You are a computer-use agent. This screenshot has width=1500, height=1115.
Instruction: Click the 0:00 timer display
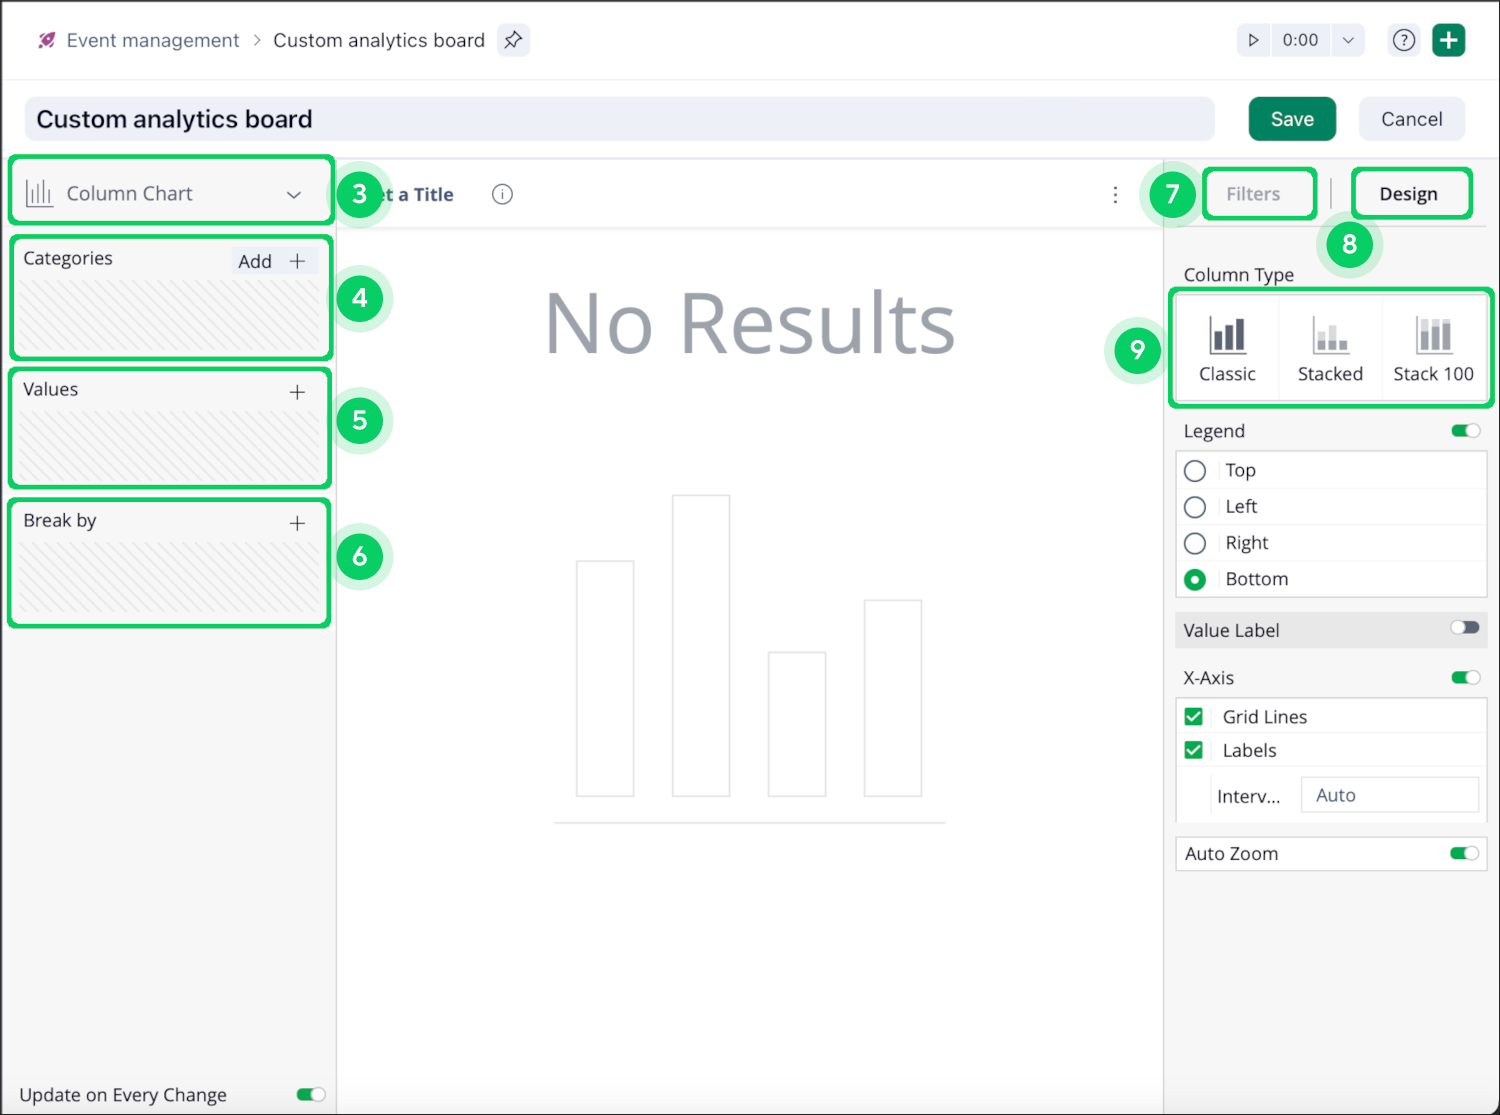pyautogui.click(x=1300, y=40)
